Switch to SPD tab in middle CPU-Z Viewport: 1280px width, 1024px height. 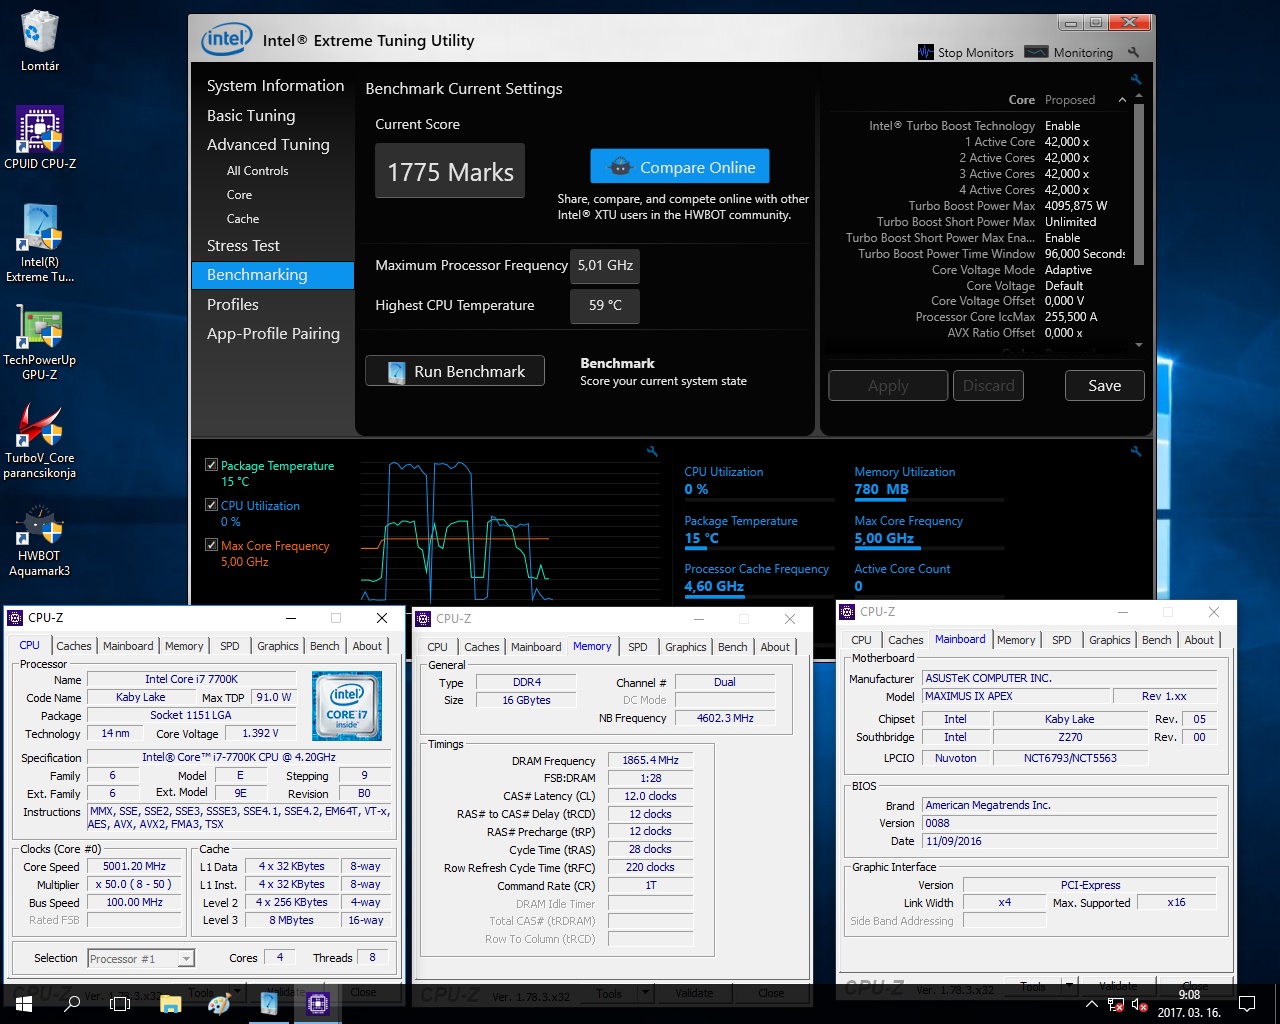[637, 647]
